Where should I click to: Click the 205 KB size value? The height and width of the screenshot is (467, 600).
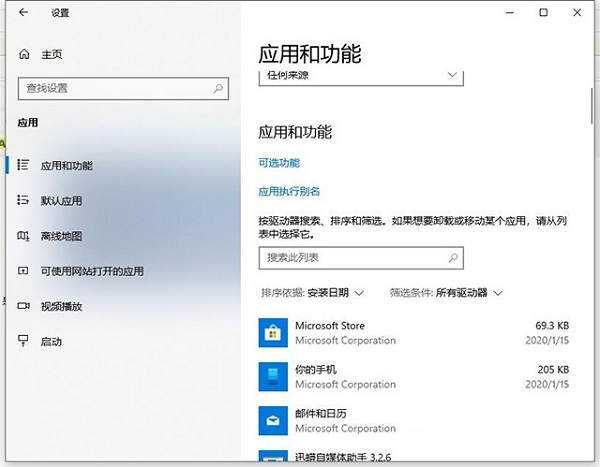click(553, 370)
